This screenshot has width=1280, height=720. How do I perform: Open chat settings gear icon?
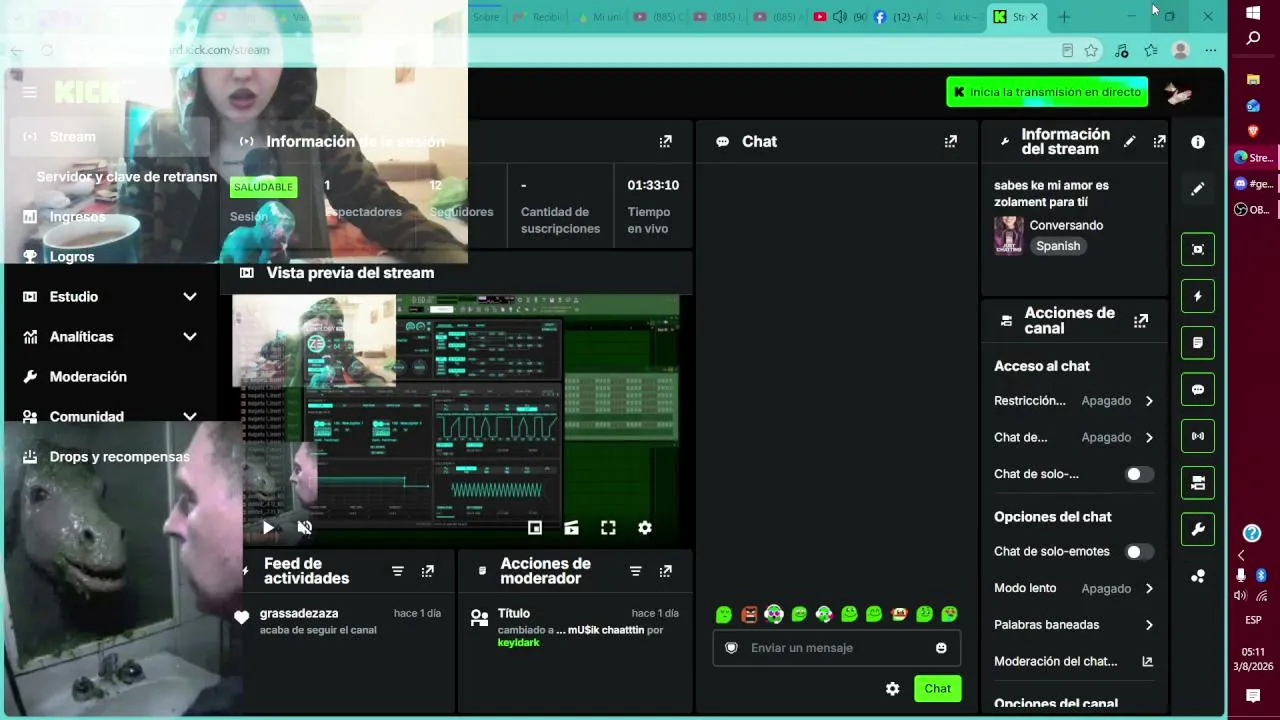coord(893,689)
